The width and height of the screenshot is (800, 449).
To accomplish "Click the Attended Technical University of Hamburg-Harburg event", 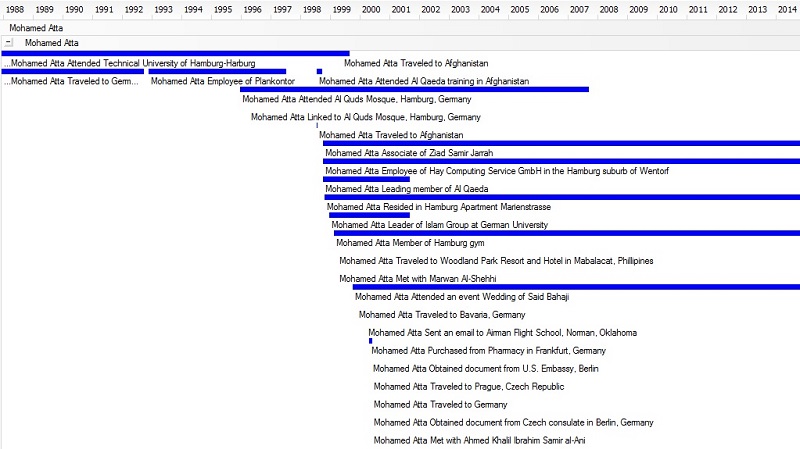I will click(130, 63).
